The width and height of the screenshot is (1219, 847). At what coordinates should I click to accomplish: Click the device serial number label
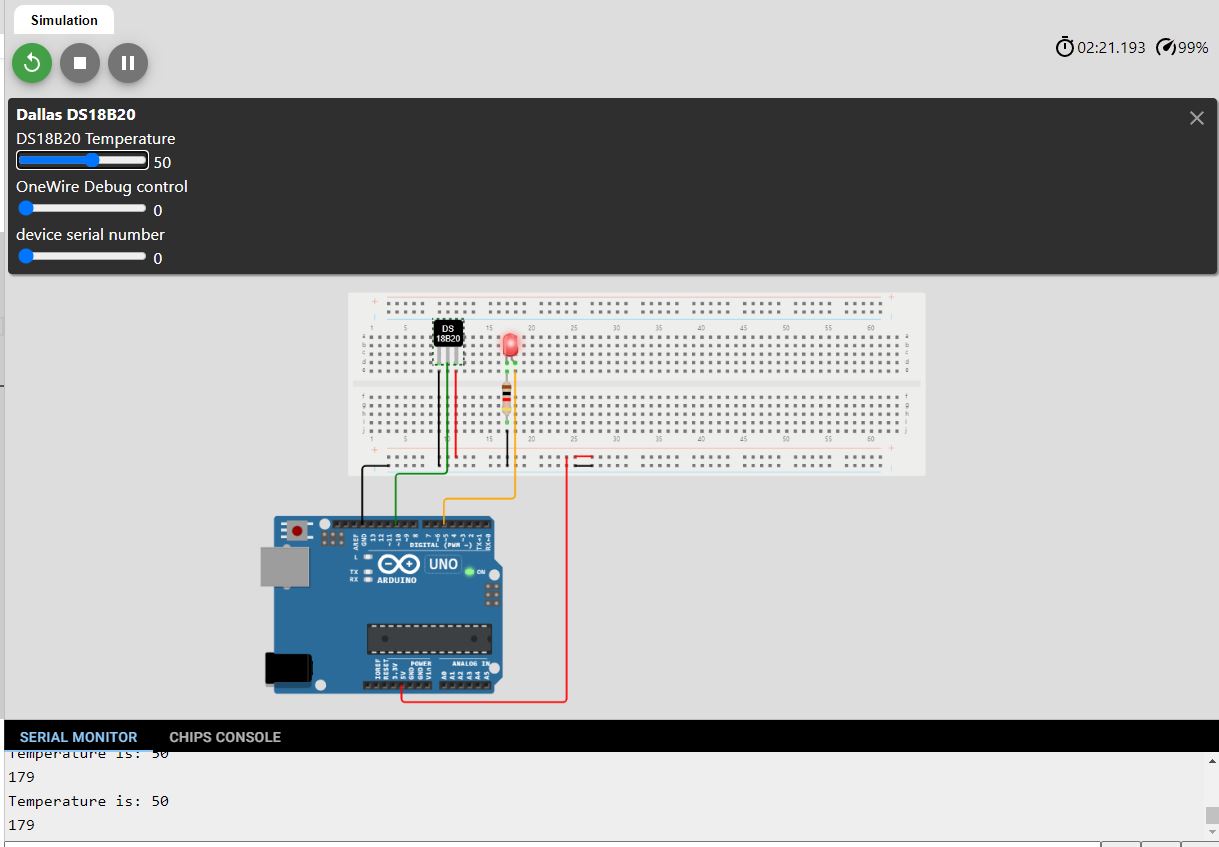(91, 235)
